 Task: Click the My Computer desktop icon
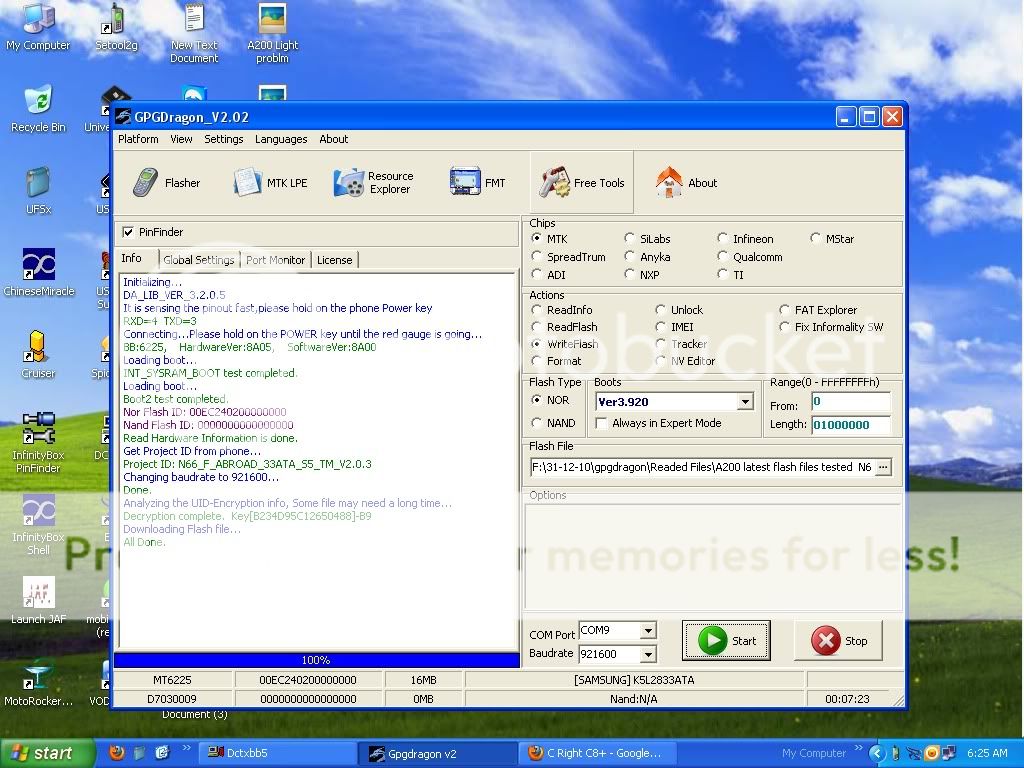click(x=38, y=27)
